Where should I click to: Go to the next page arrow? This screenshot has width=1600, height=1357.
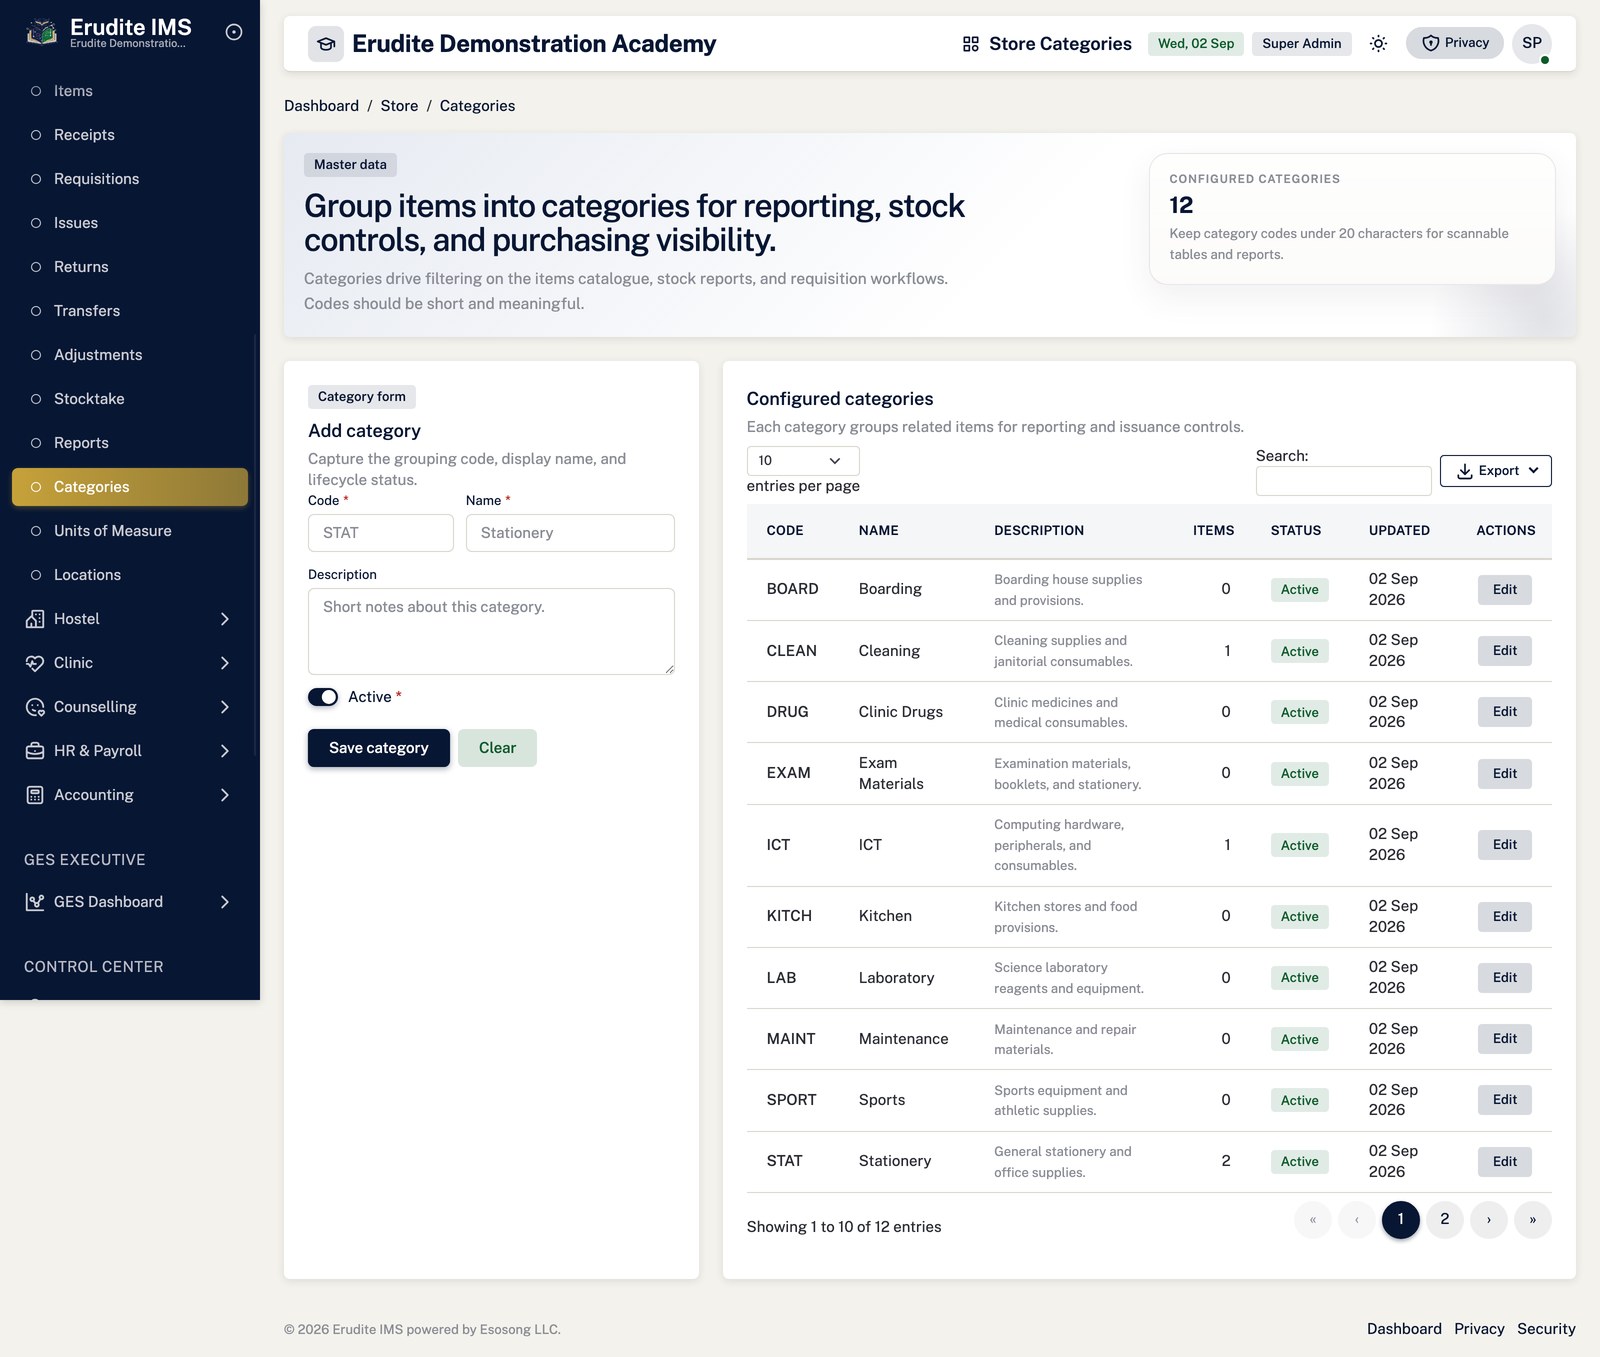click(x=1489, y=1220)
